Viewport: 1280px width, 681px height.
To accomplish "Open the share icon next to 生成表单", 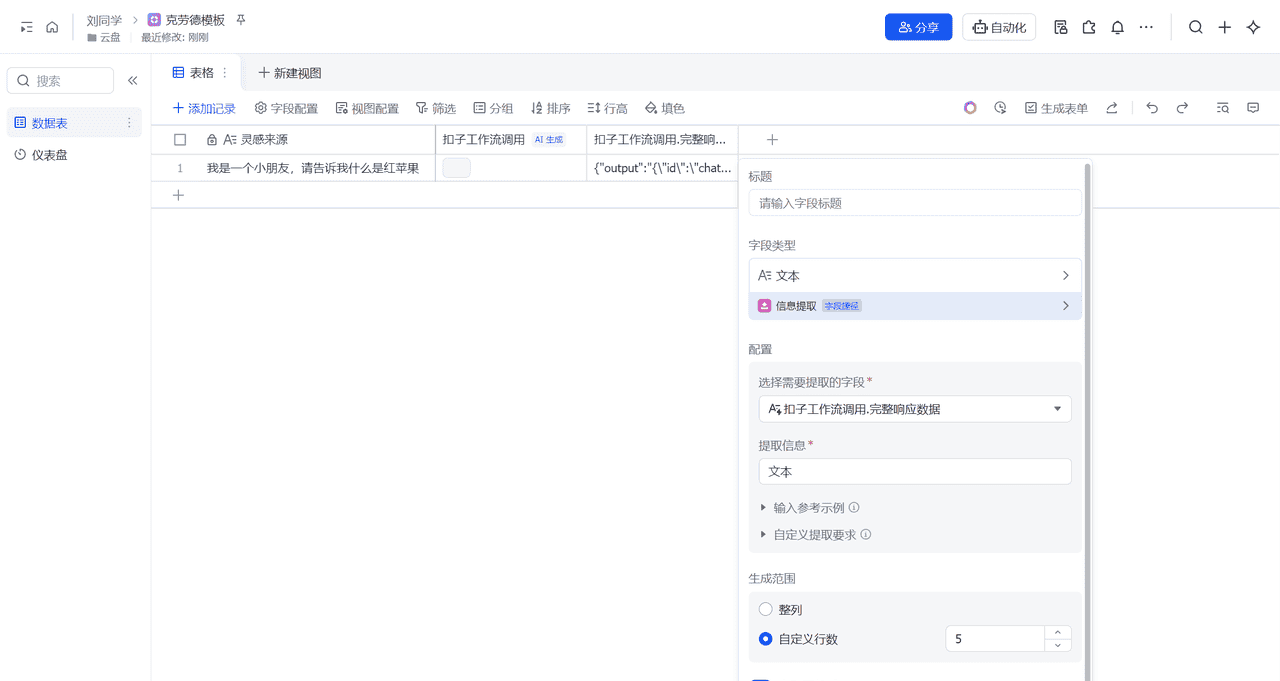I will [1112, 107].
